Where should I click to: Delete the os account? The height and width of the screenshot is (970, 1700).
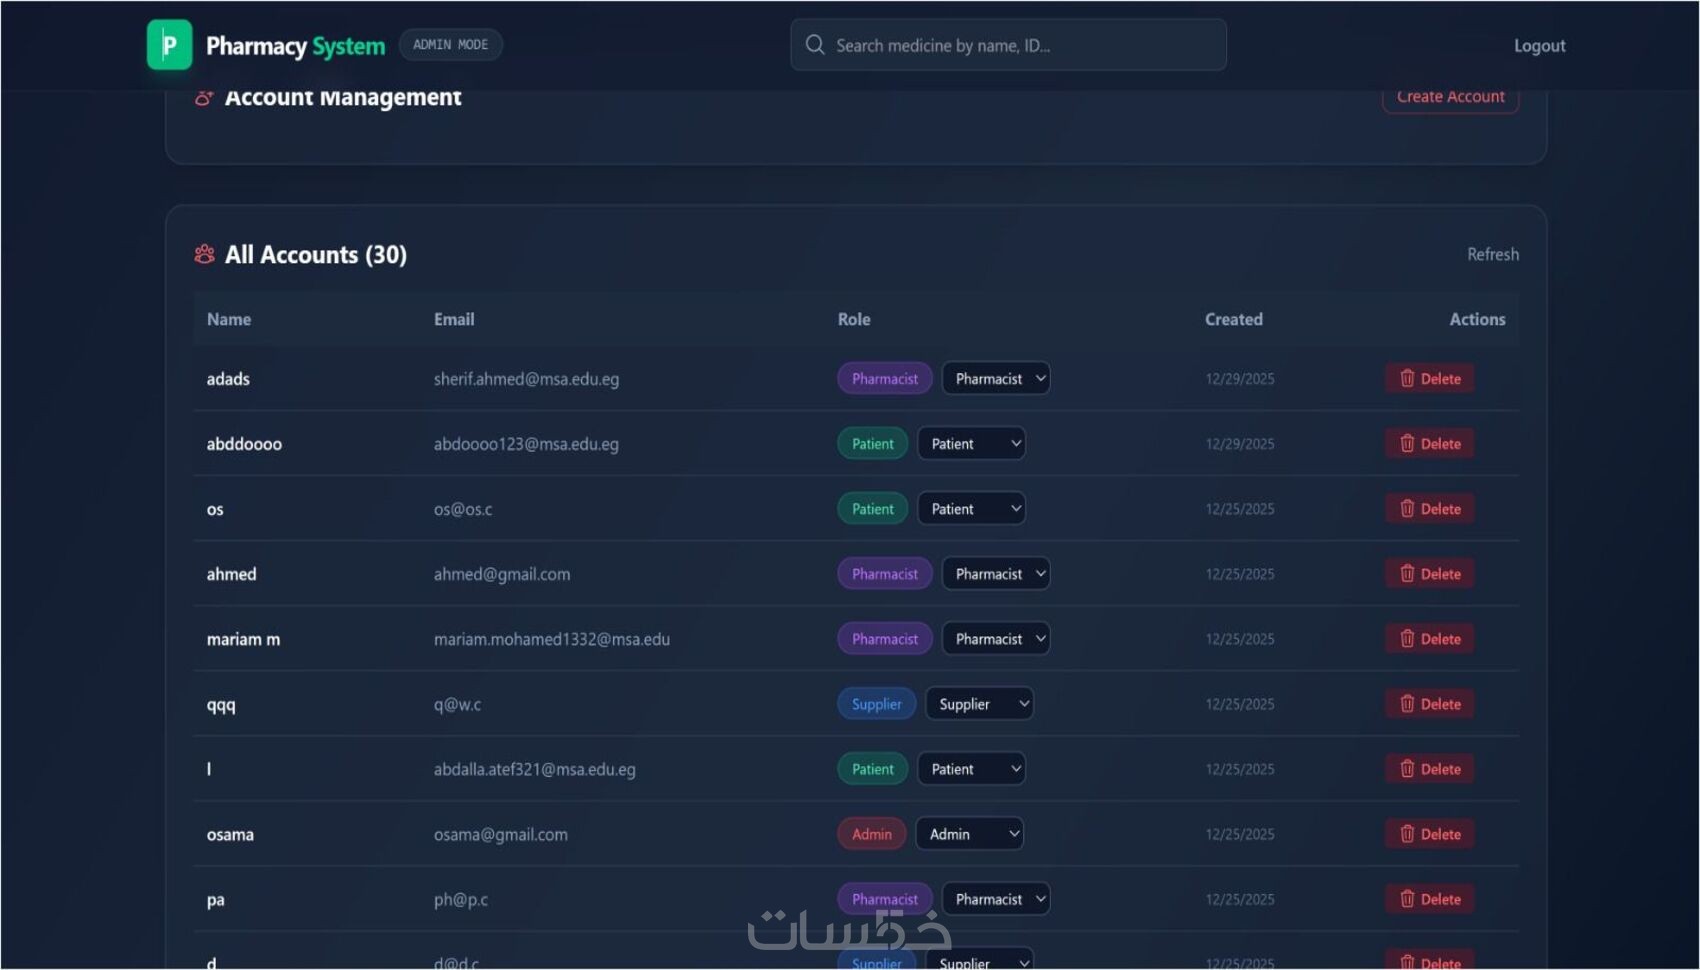(1430, 508)
